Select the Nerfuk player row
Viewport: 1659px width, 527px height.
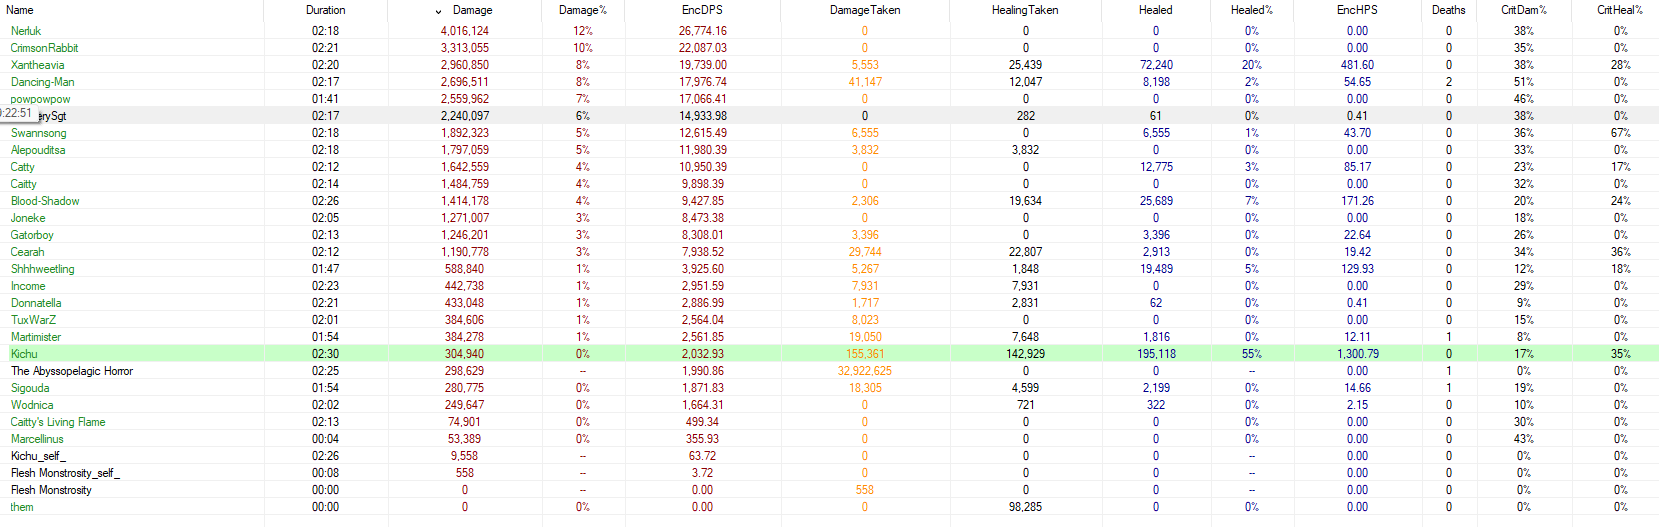(x=26, y=31)
